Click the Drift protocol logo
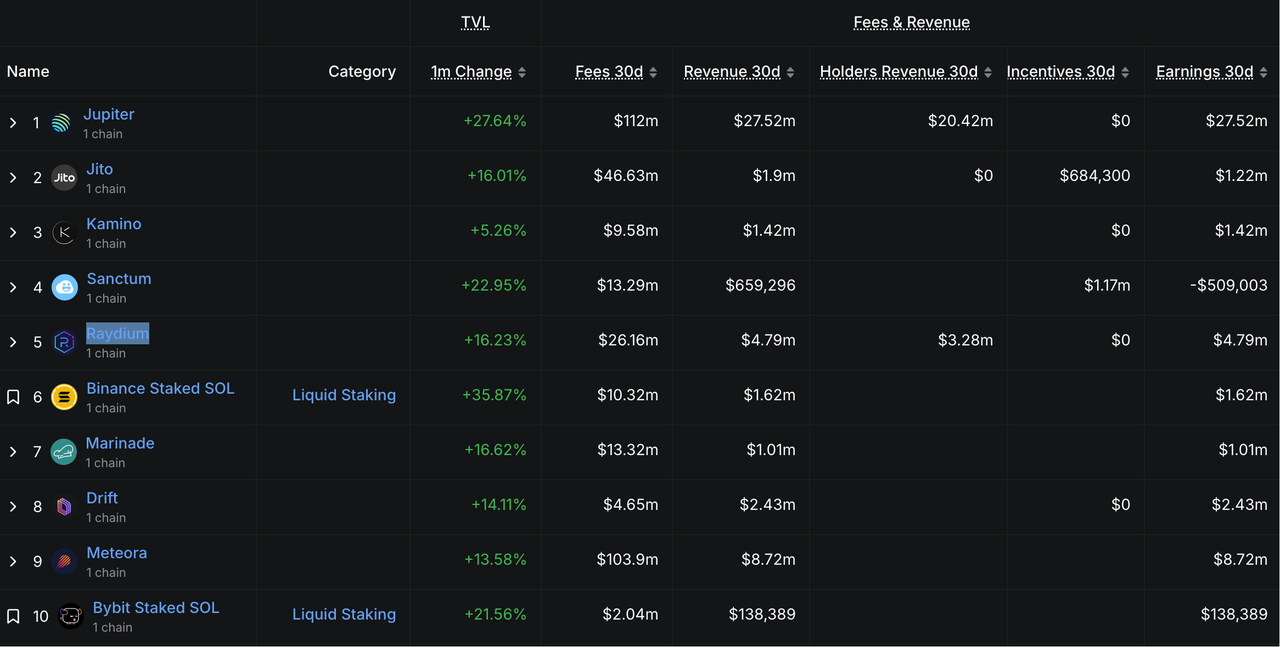This screenshot has height=647, width=1280. 64,507
